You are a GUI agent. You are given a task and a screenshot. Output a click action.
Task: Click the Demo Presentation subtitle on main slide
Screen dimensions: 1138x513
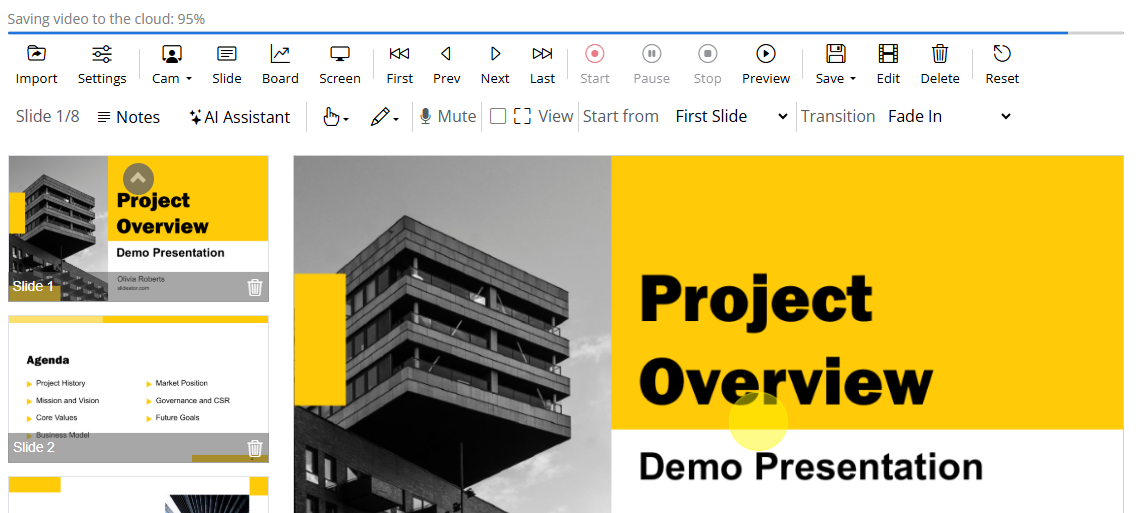(811, 466)
